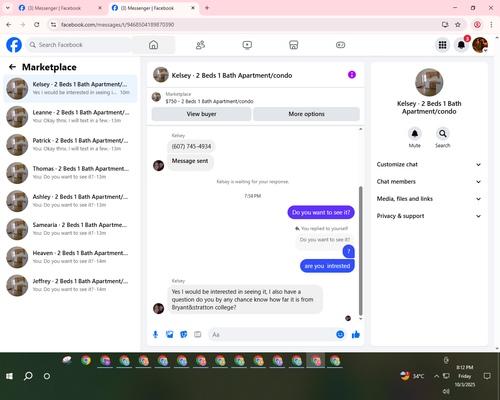Open the account profile picture menu
500x400 pixels.
pyautogui.click(x=480, y=45)
